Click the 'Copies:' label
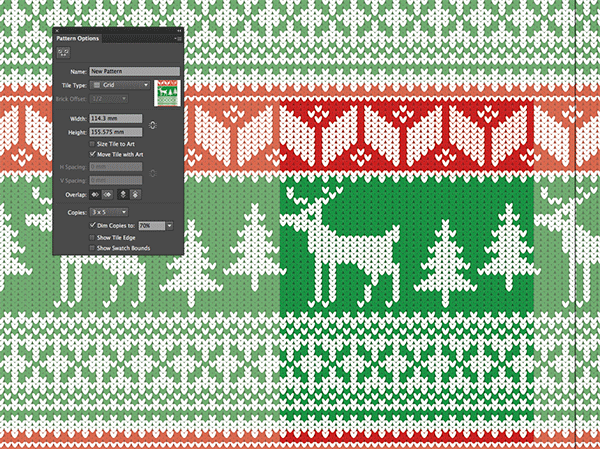The height and width of the screenshot is (449, 600). (x=77, y=212)
